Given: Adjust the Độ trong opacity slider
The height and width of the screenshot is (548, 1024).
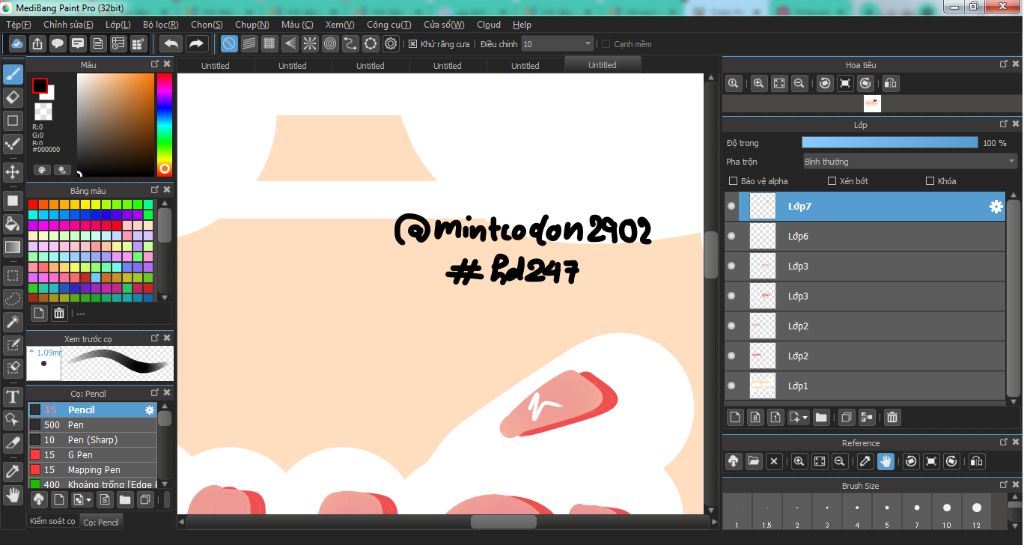Looking at the screenshot, I should 889,143.
